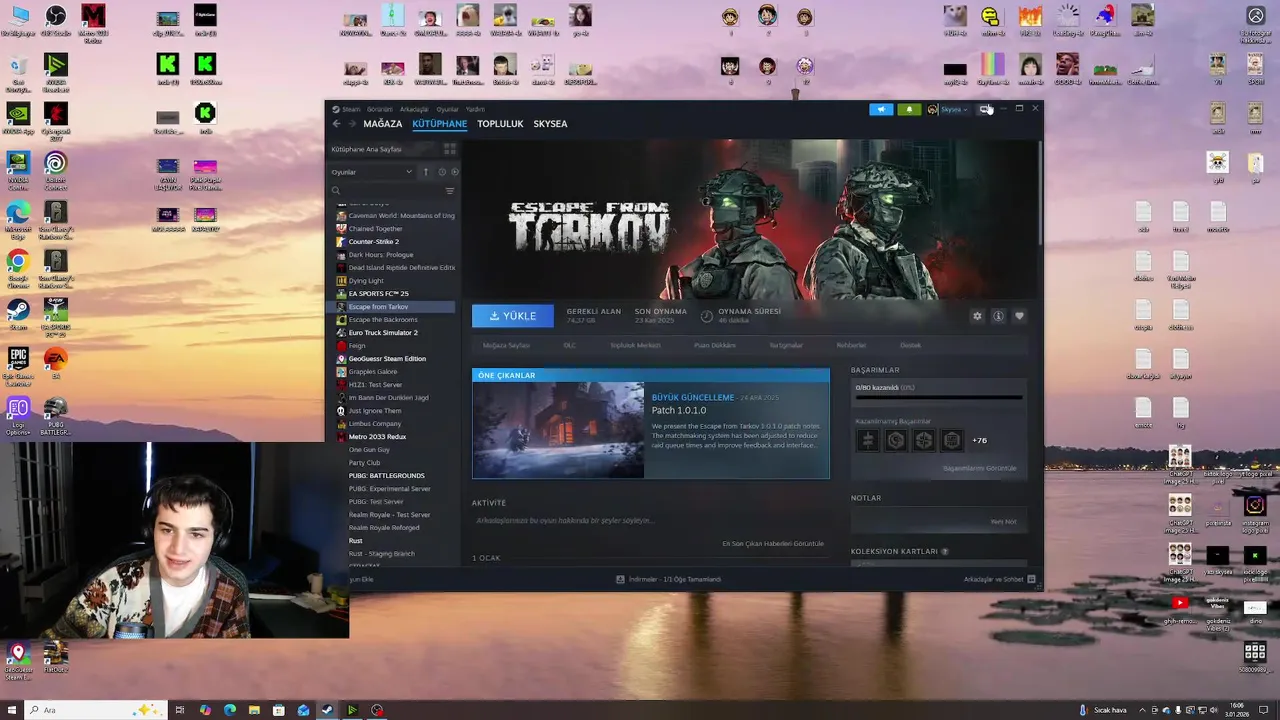Click En Son Çıkan Haberleri Görüntüle
Viewport: 1280px width, 720px height.
click(773, 544)
